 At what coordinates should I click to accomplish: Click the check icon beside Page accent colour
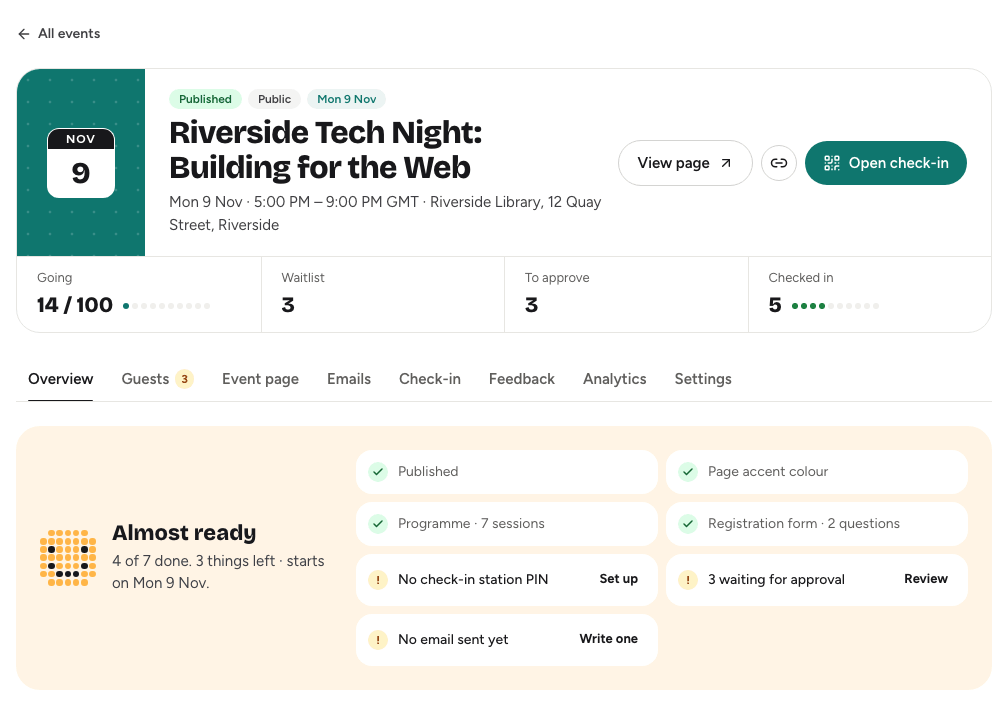pyautogui.click(x=688, y=472)
